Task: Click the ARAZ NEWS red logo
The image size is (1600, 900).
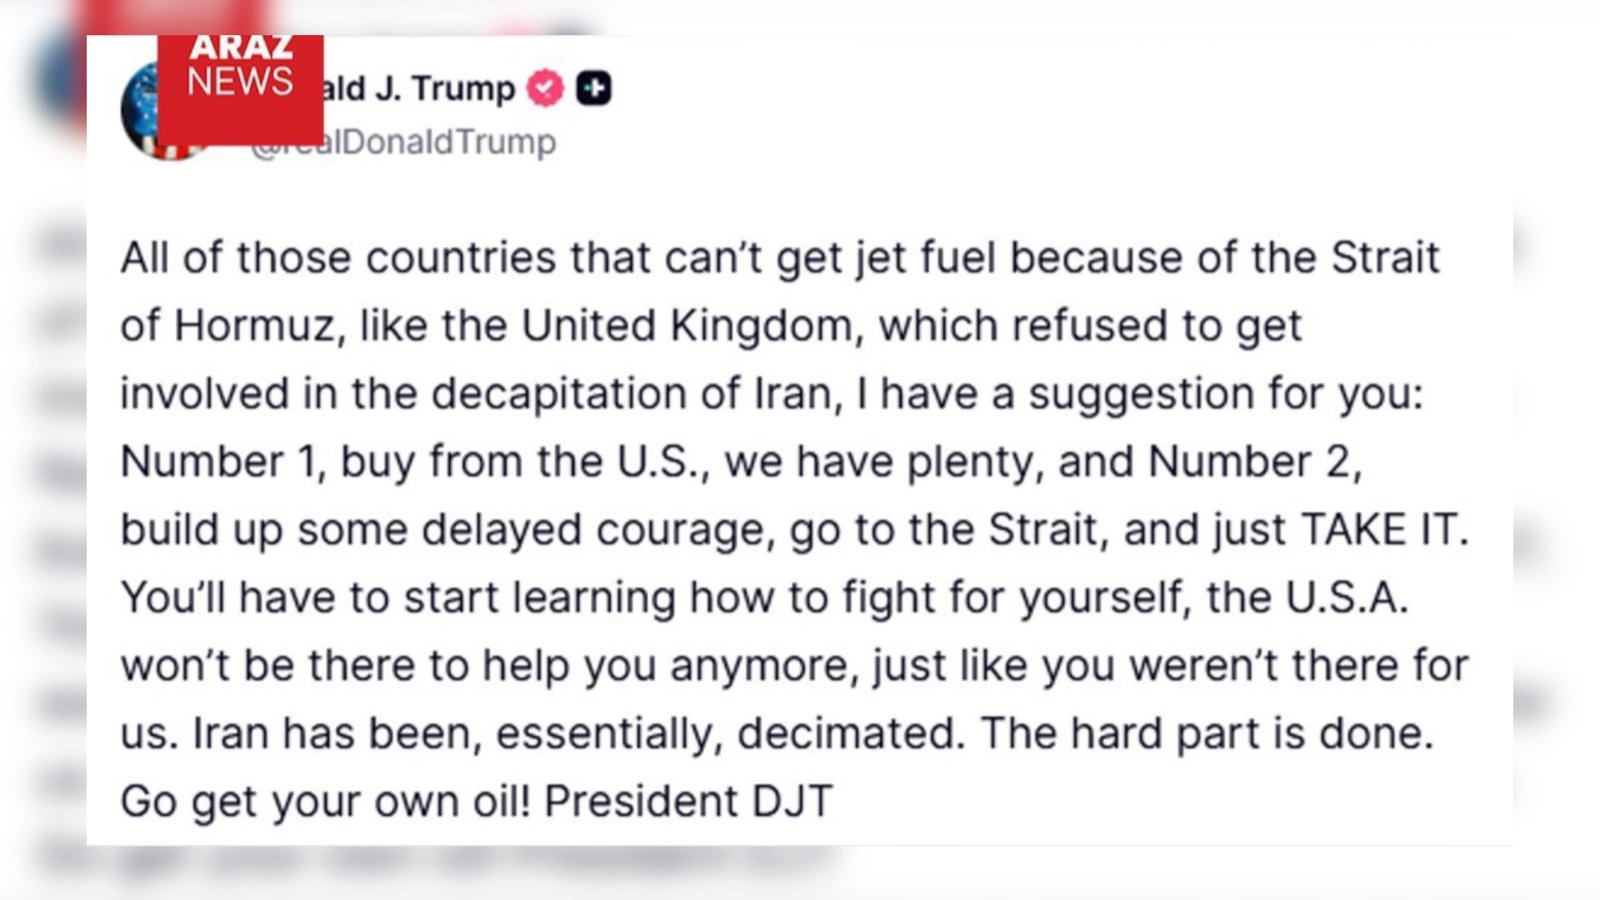Action: pos(240,88)
